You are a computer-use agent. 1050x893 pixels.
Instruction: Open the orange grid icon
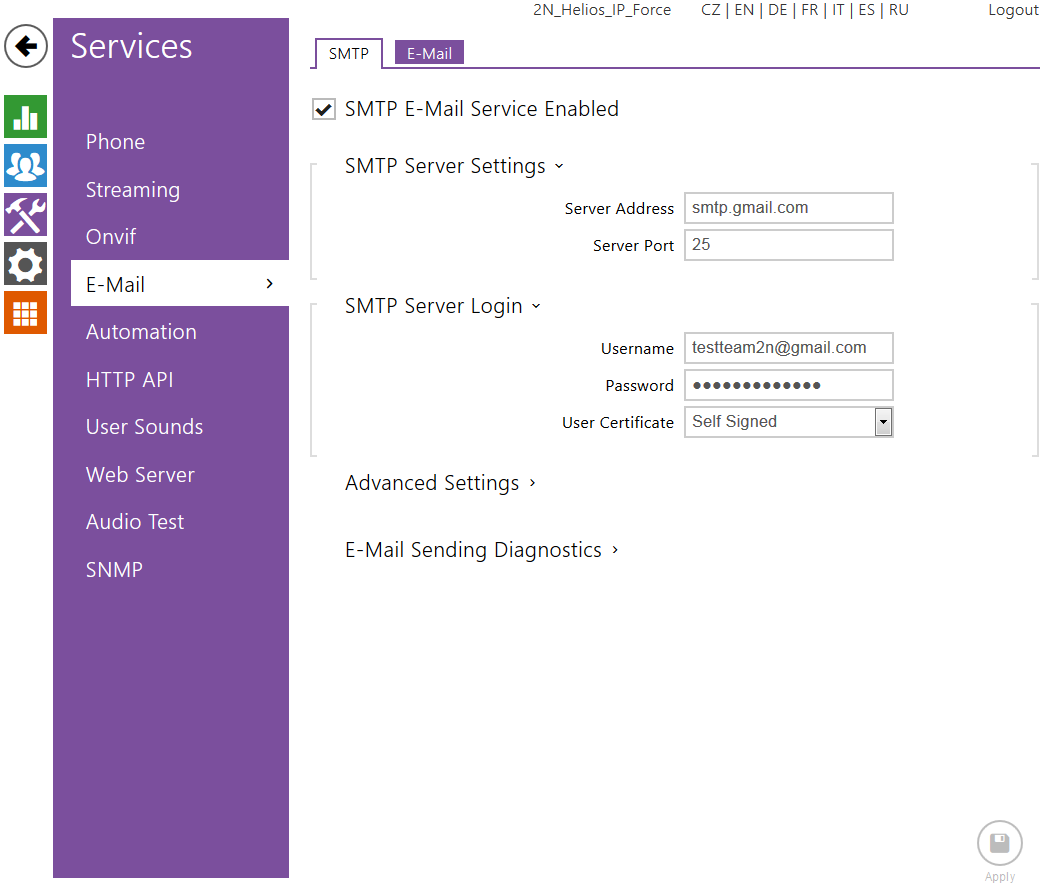25,313
